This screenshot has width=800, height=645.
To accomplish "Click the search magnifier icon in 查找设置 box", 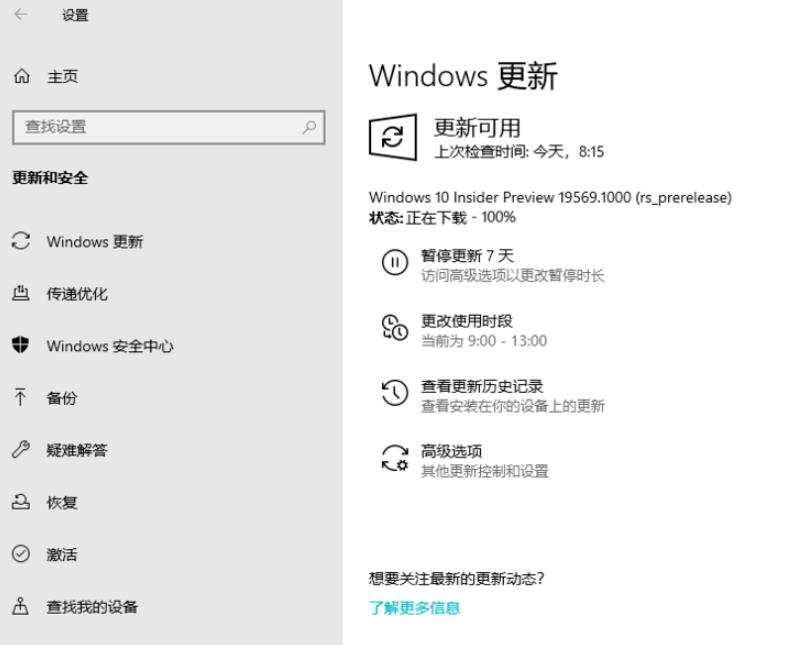I will [x=309, y=127].
